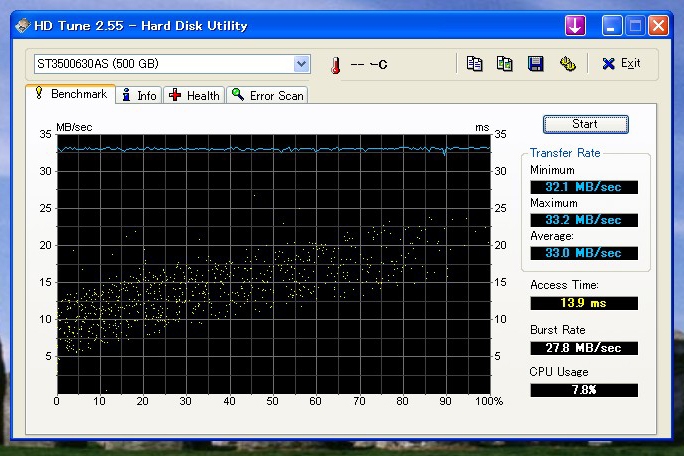Click the copy screenshot to clipboard icon
The width and height of the screenshot is (684, 456).
[x=505, y=64]
